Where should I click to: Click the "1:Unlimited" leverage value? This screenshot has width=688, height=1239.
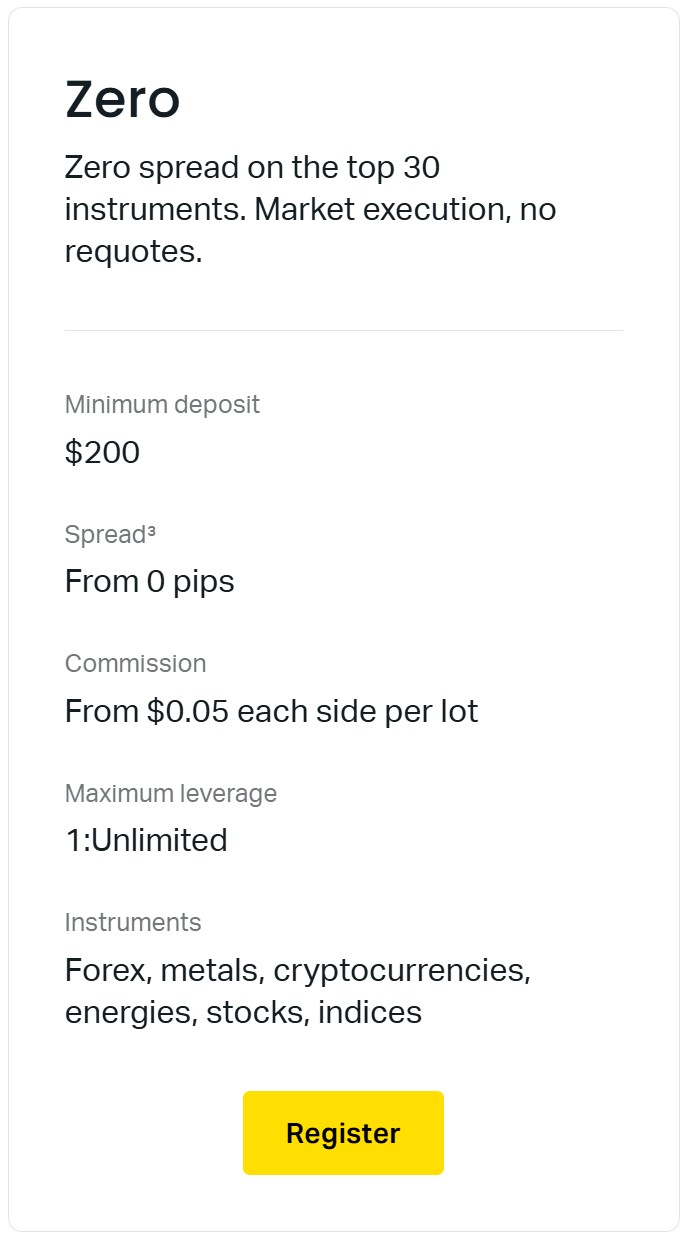[x=146, y=840]
